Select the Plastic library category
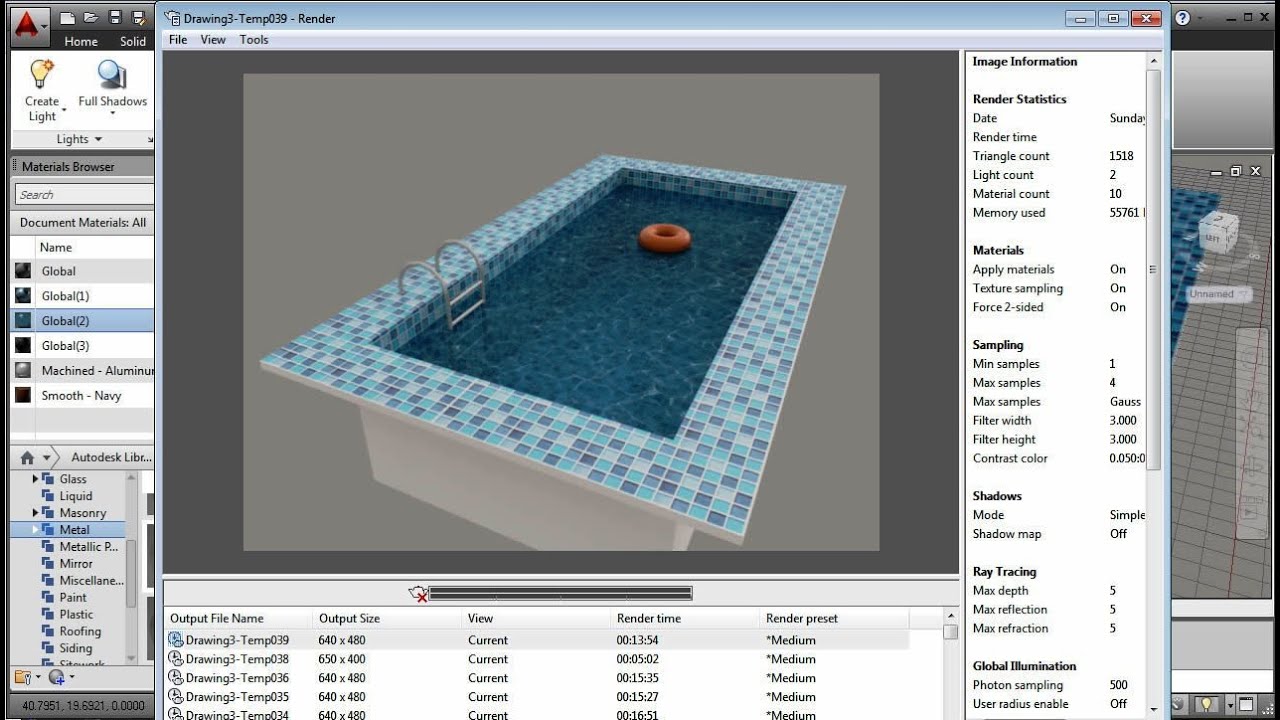 [x=76, y=615]
